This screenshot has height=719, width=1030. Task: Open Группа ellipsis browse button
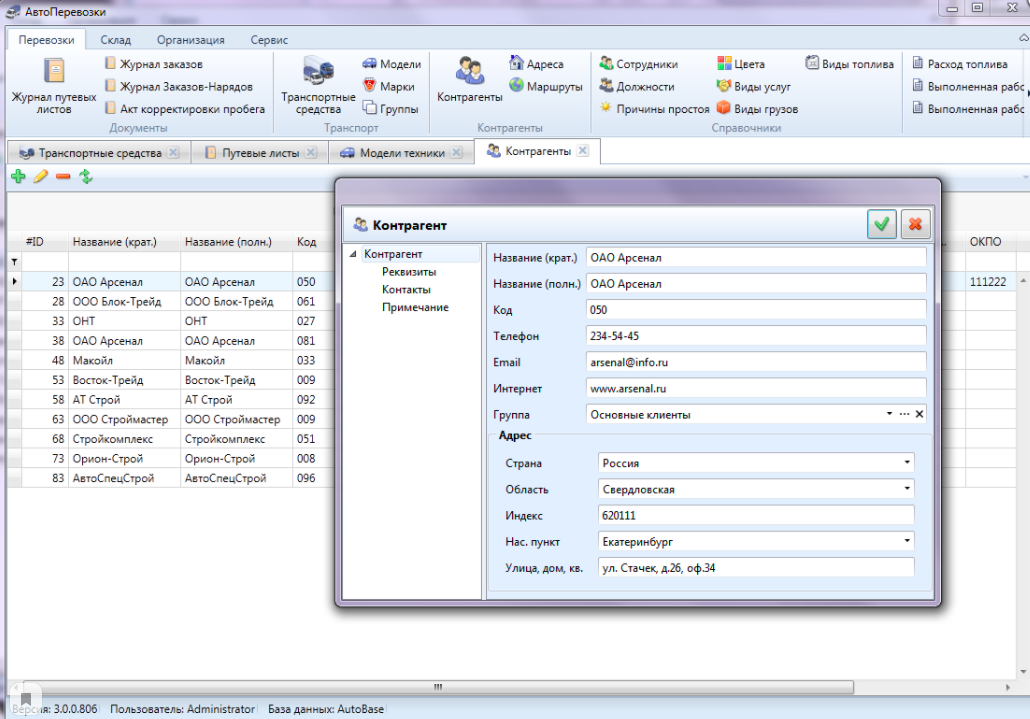click(905, 414)
